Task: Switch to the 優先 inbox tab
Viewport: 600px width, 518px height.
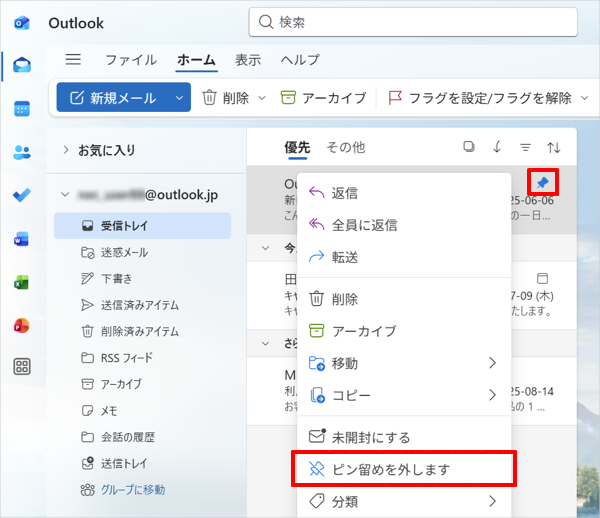Action: [297, 147]
